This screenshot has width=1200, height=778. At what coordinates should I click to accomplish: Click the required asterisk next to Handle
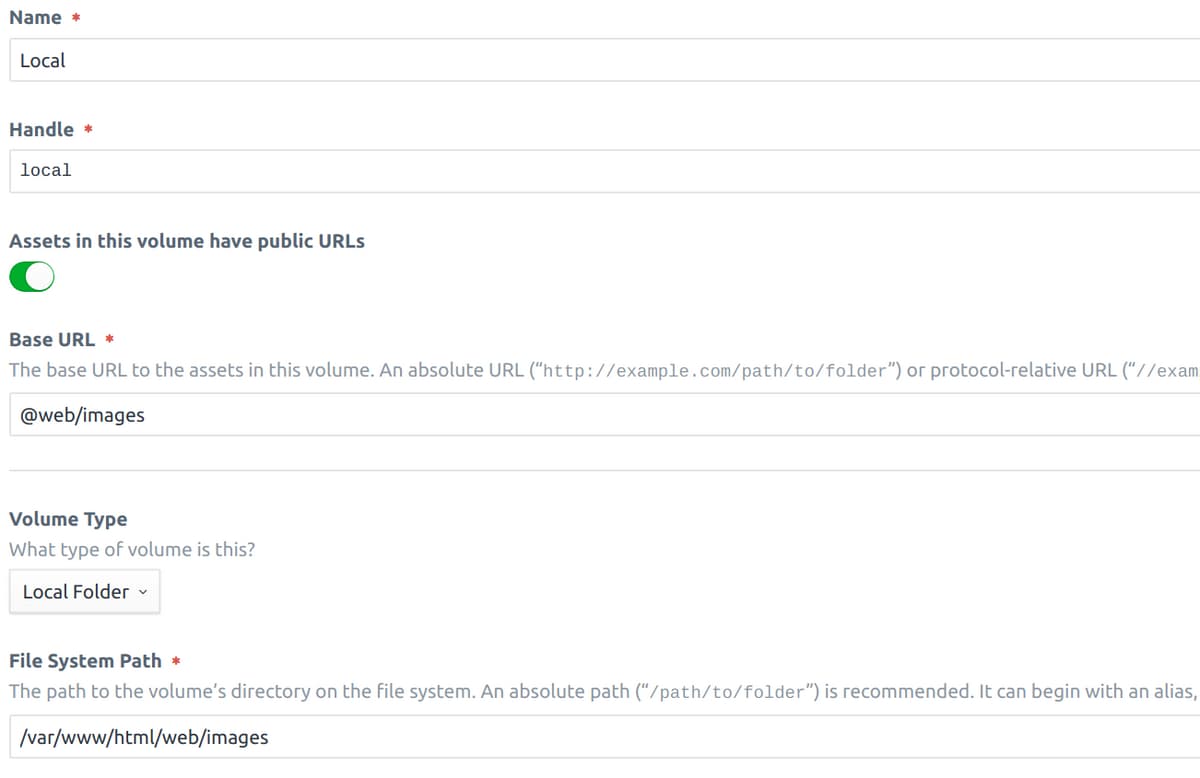pyautogui.click(x=87, y=130)
